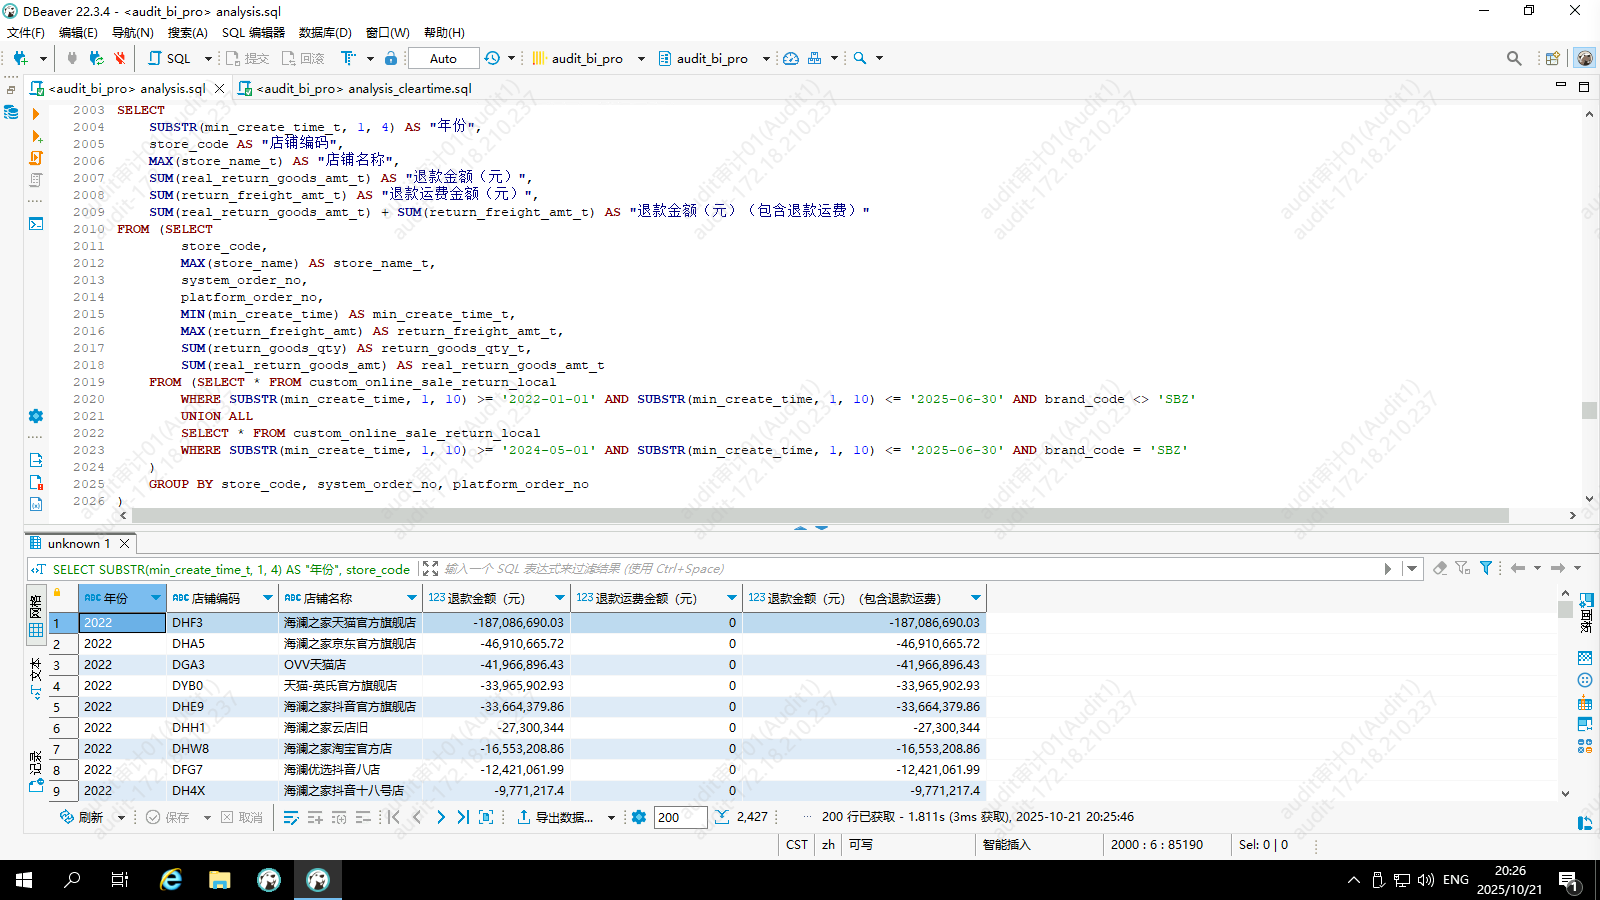Open the 数据库(D) menu
Viewport: 1600px width, 900px height.
325,32
